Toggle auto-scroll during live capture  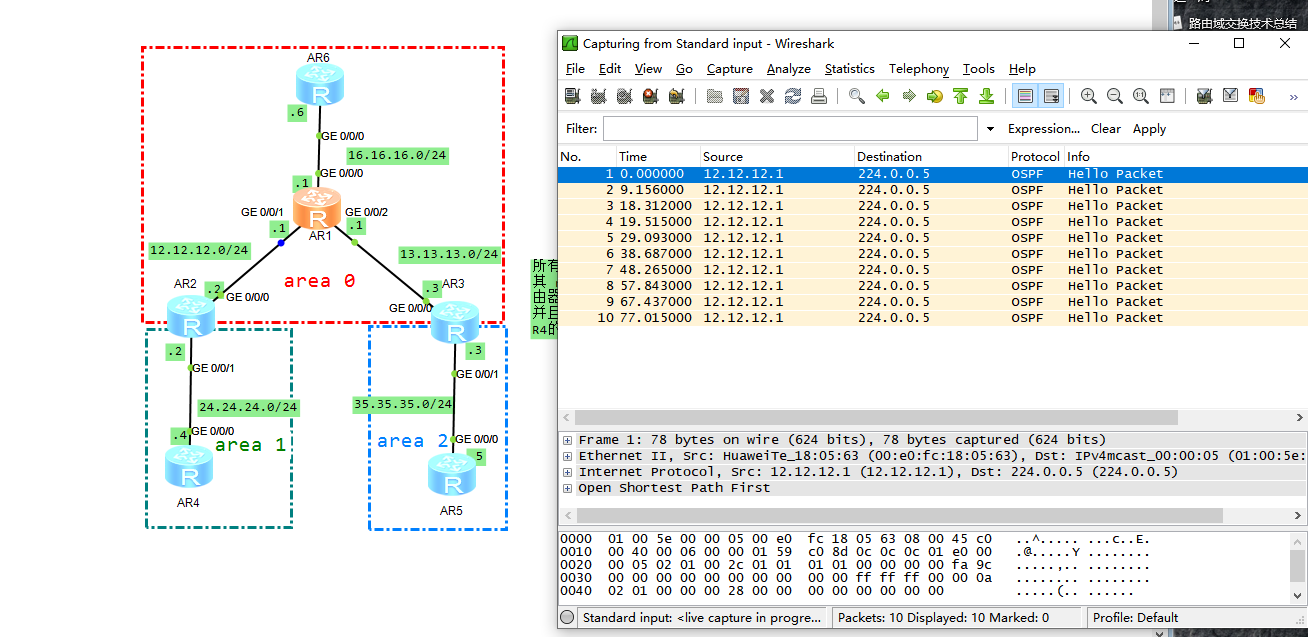(1052, 96)
